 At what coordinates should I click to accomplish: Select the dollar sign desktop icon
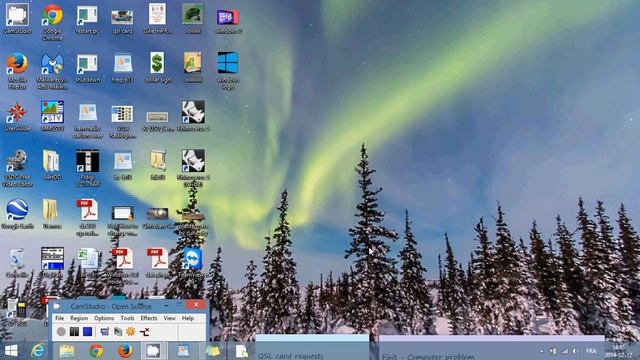(x=158, y=67)
